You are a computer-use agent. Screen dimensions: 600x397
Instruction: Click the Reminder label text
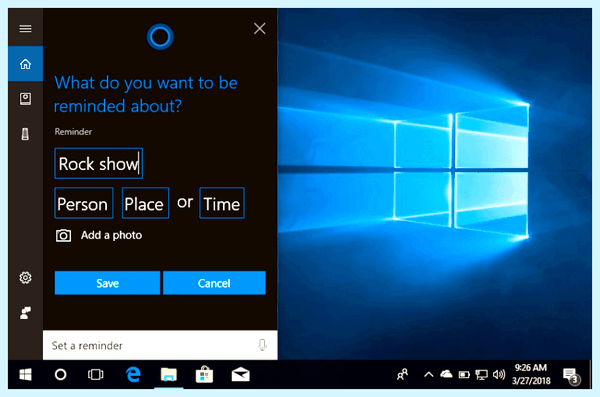(x=73, y=132)
